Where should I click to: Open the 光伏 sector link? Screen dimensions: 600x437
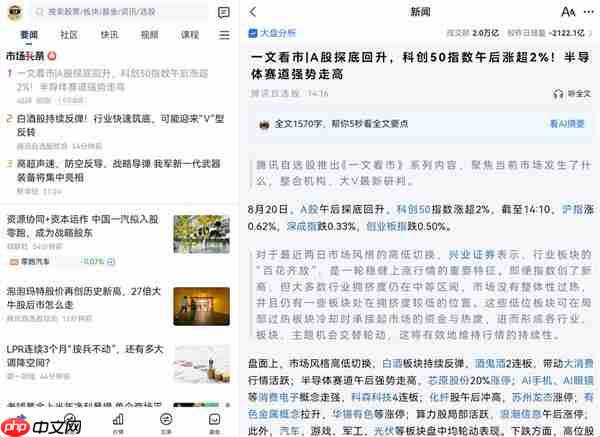point(383,431)
